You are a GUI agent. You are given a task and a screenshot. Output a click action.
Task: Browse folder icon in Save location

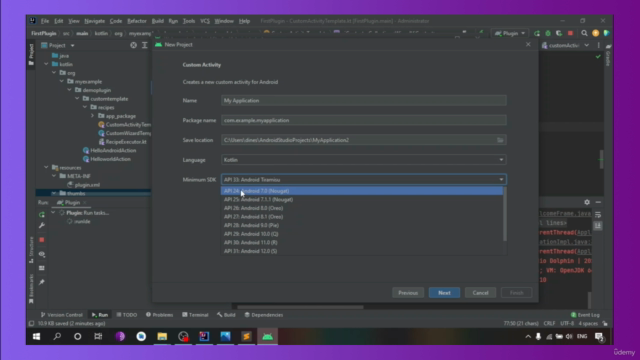pyautogui.click(x=500, y=140)
